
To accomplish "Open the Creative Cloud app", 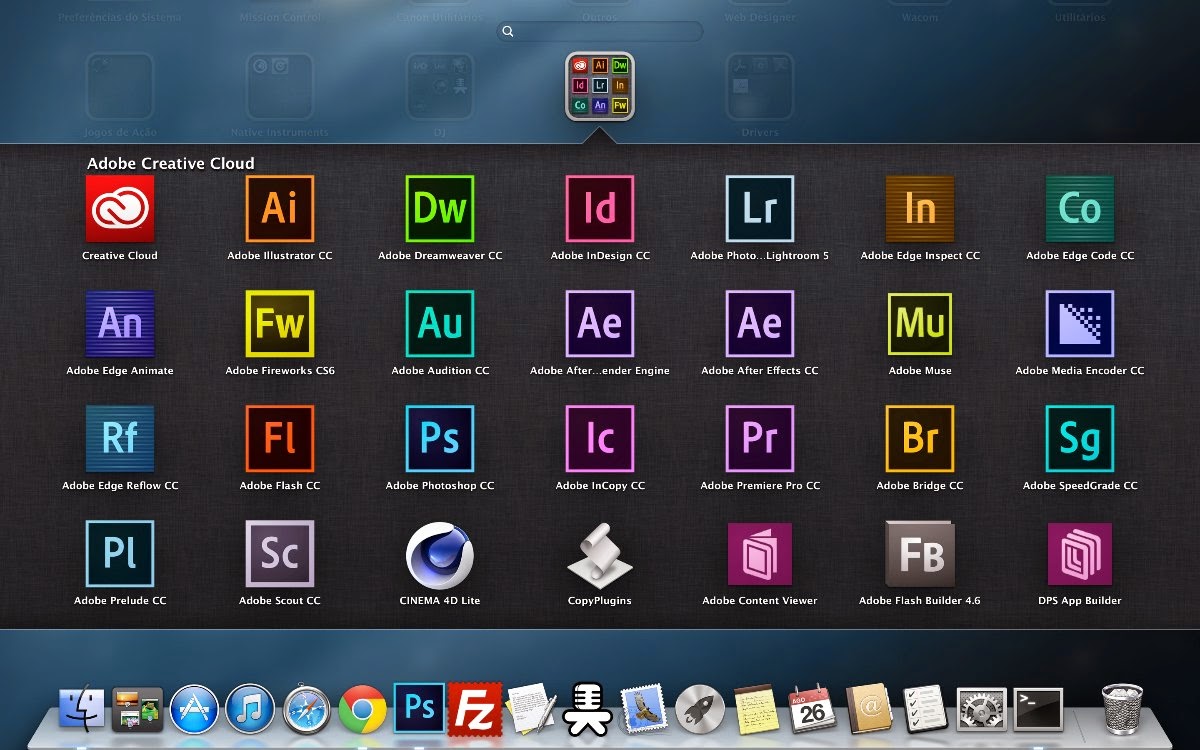I will 119,209.
